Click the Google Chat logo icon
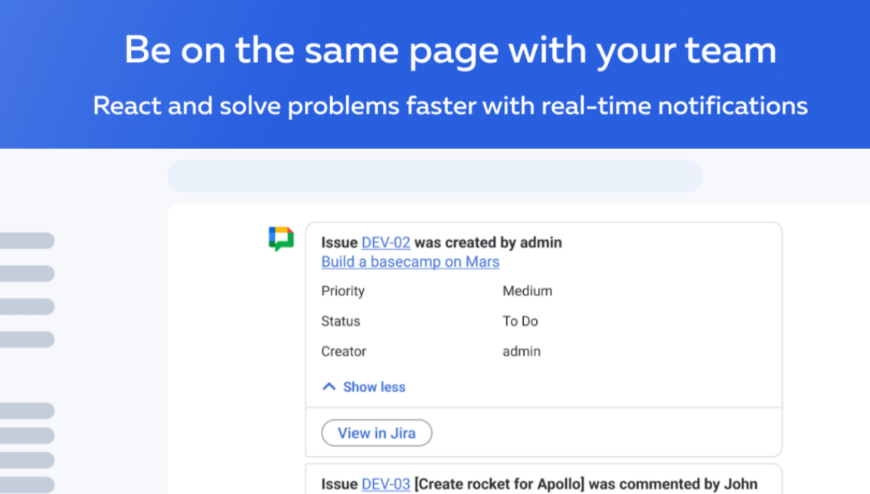Viewport: 870px width, 494px height. pyautogui.click(x=281, y=239)
